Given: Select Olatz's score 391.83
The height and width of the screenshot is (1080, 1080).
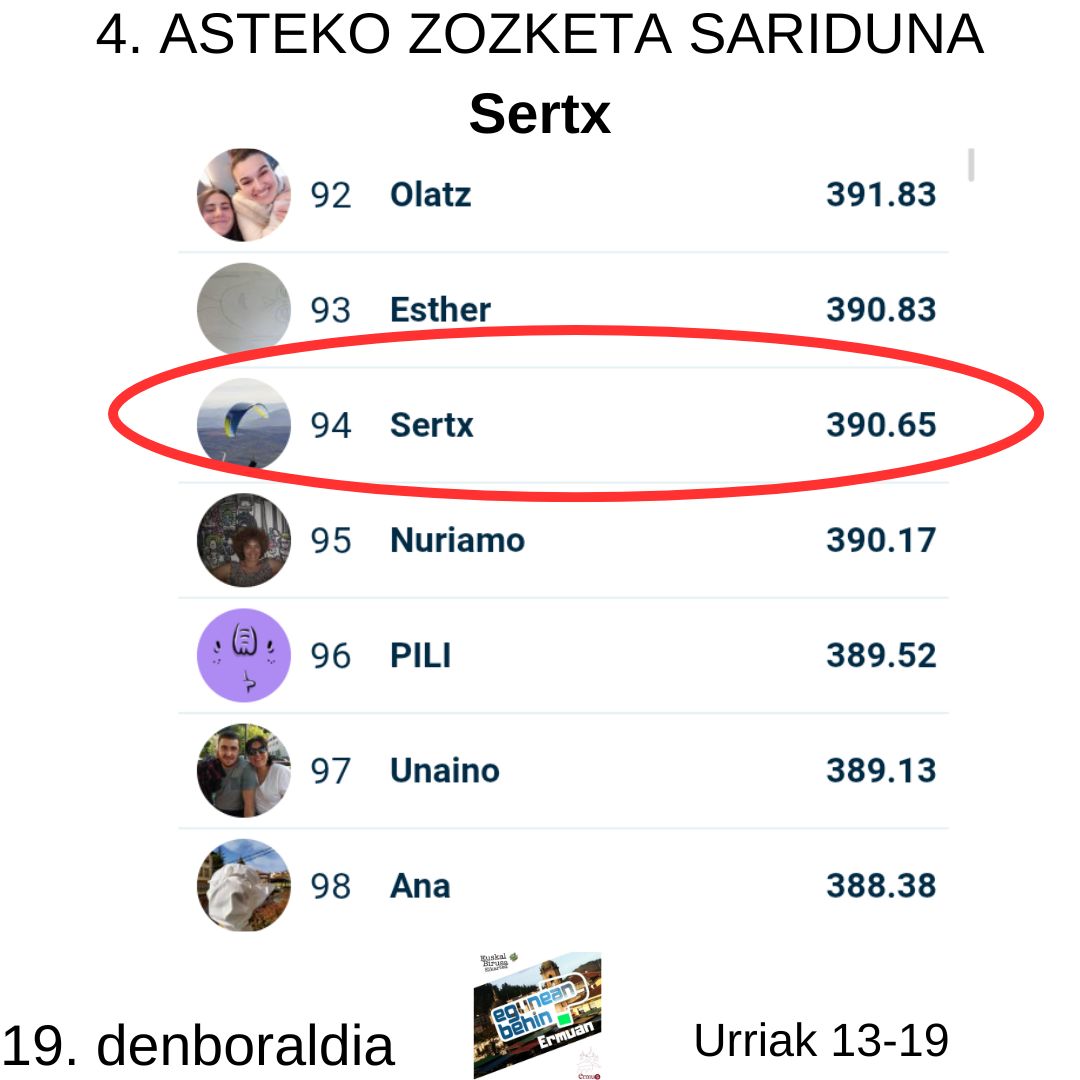Looking at the screenshot, I should [880, 195].
